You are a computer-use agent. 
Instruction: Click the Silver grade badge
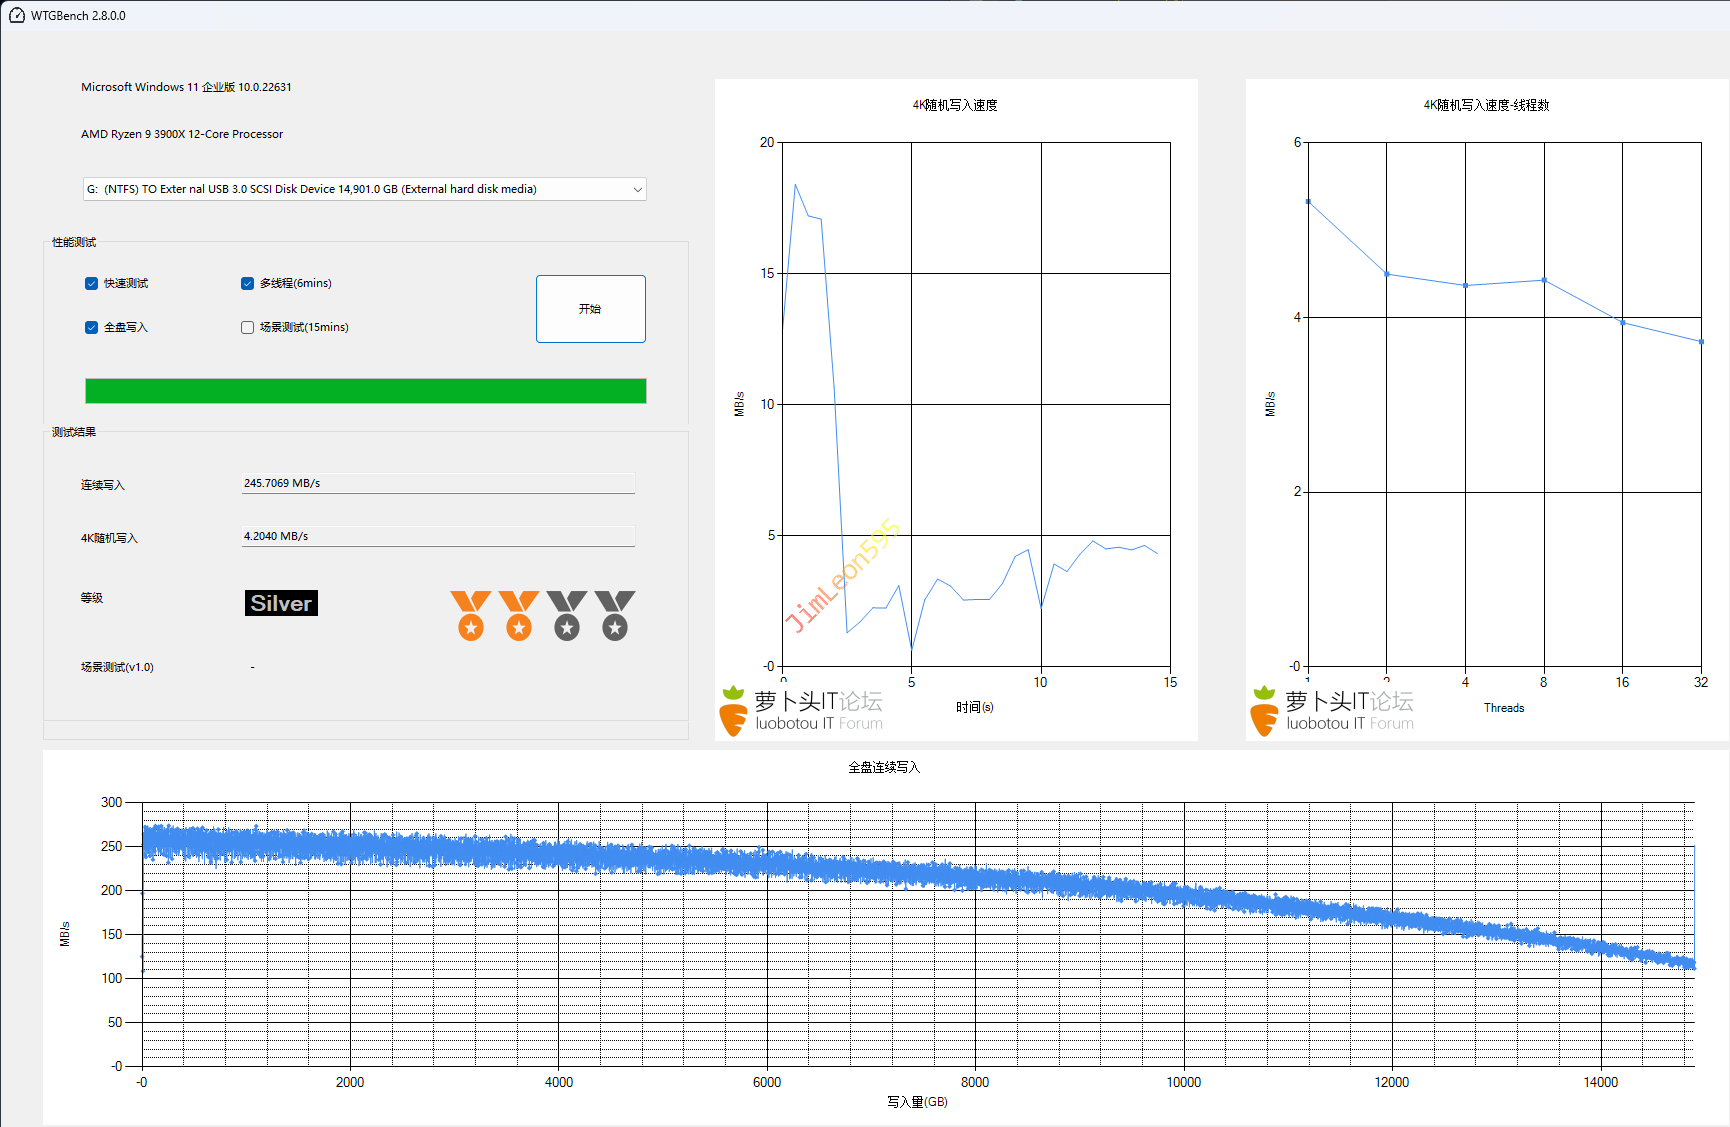click(281, 603)
